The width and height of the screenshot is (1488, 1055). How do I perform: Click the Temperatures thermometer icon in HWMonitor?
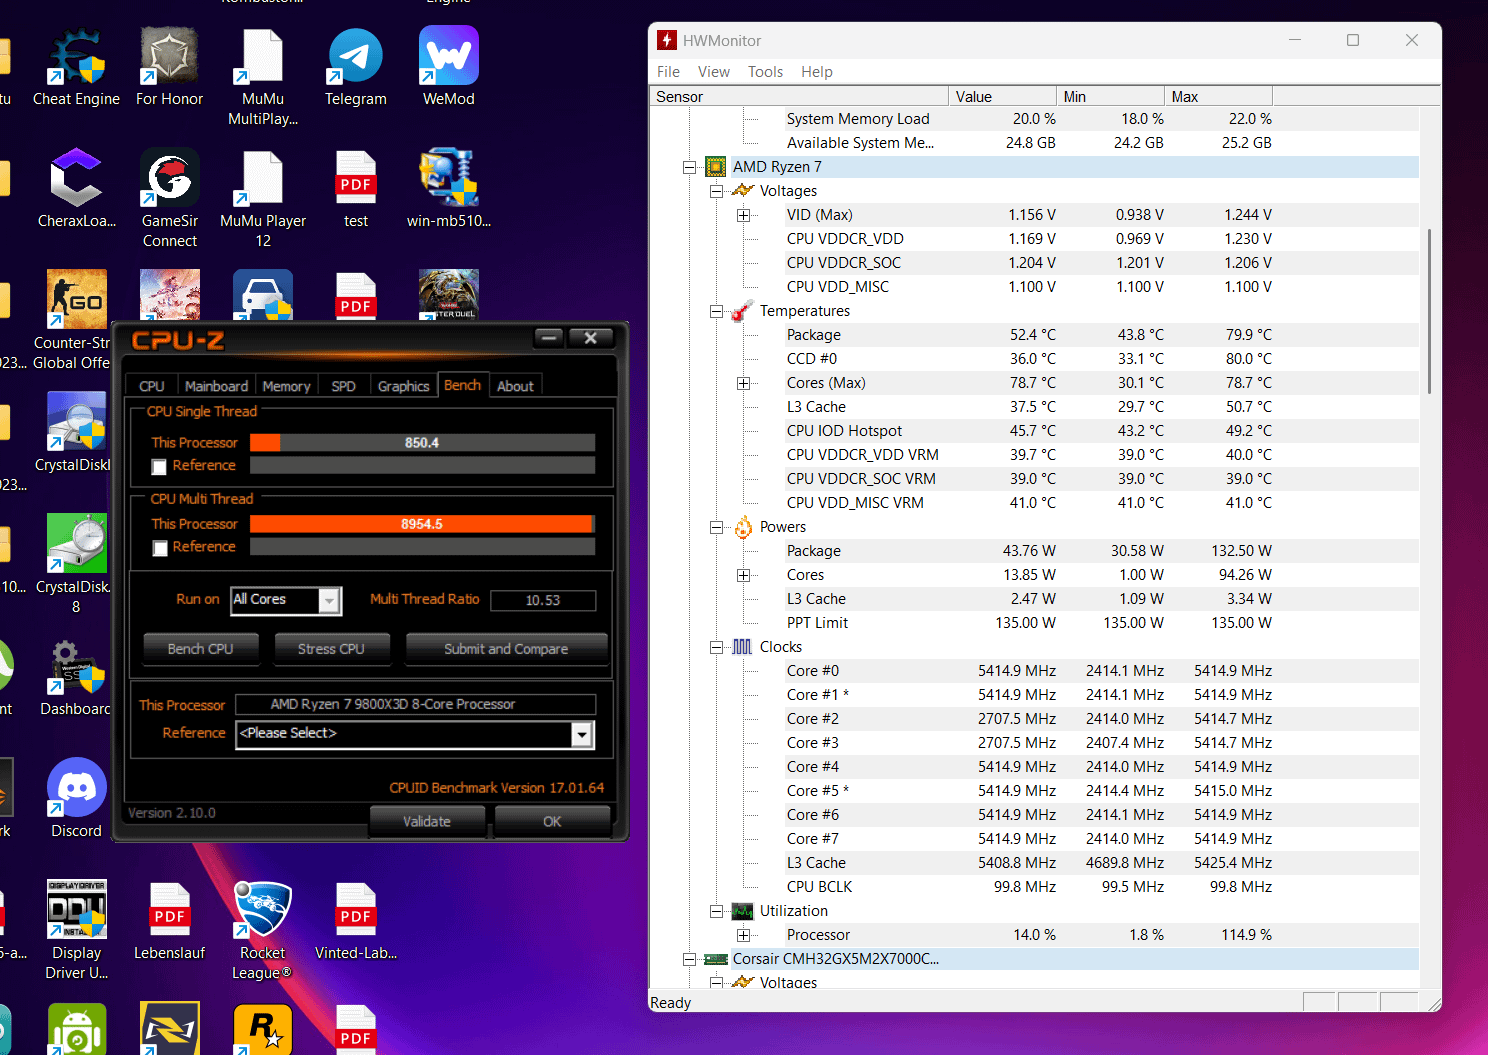click(742, 311)
